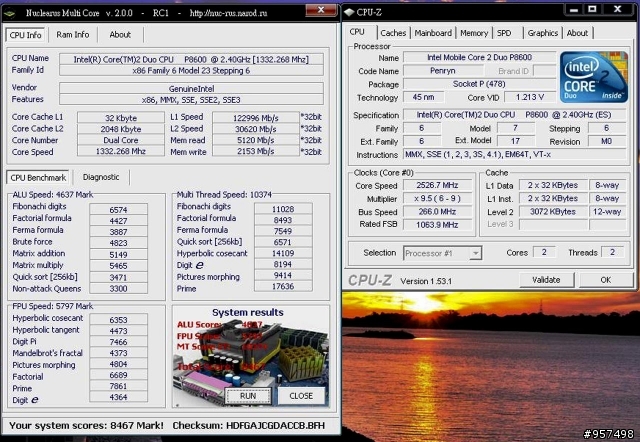The height and width of the screenshot is (442, 640).
Task: Select the CPU Info tab in Nuclearus
Action: coord(25,35)
